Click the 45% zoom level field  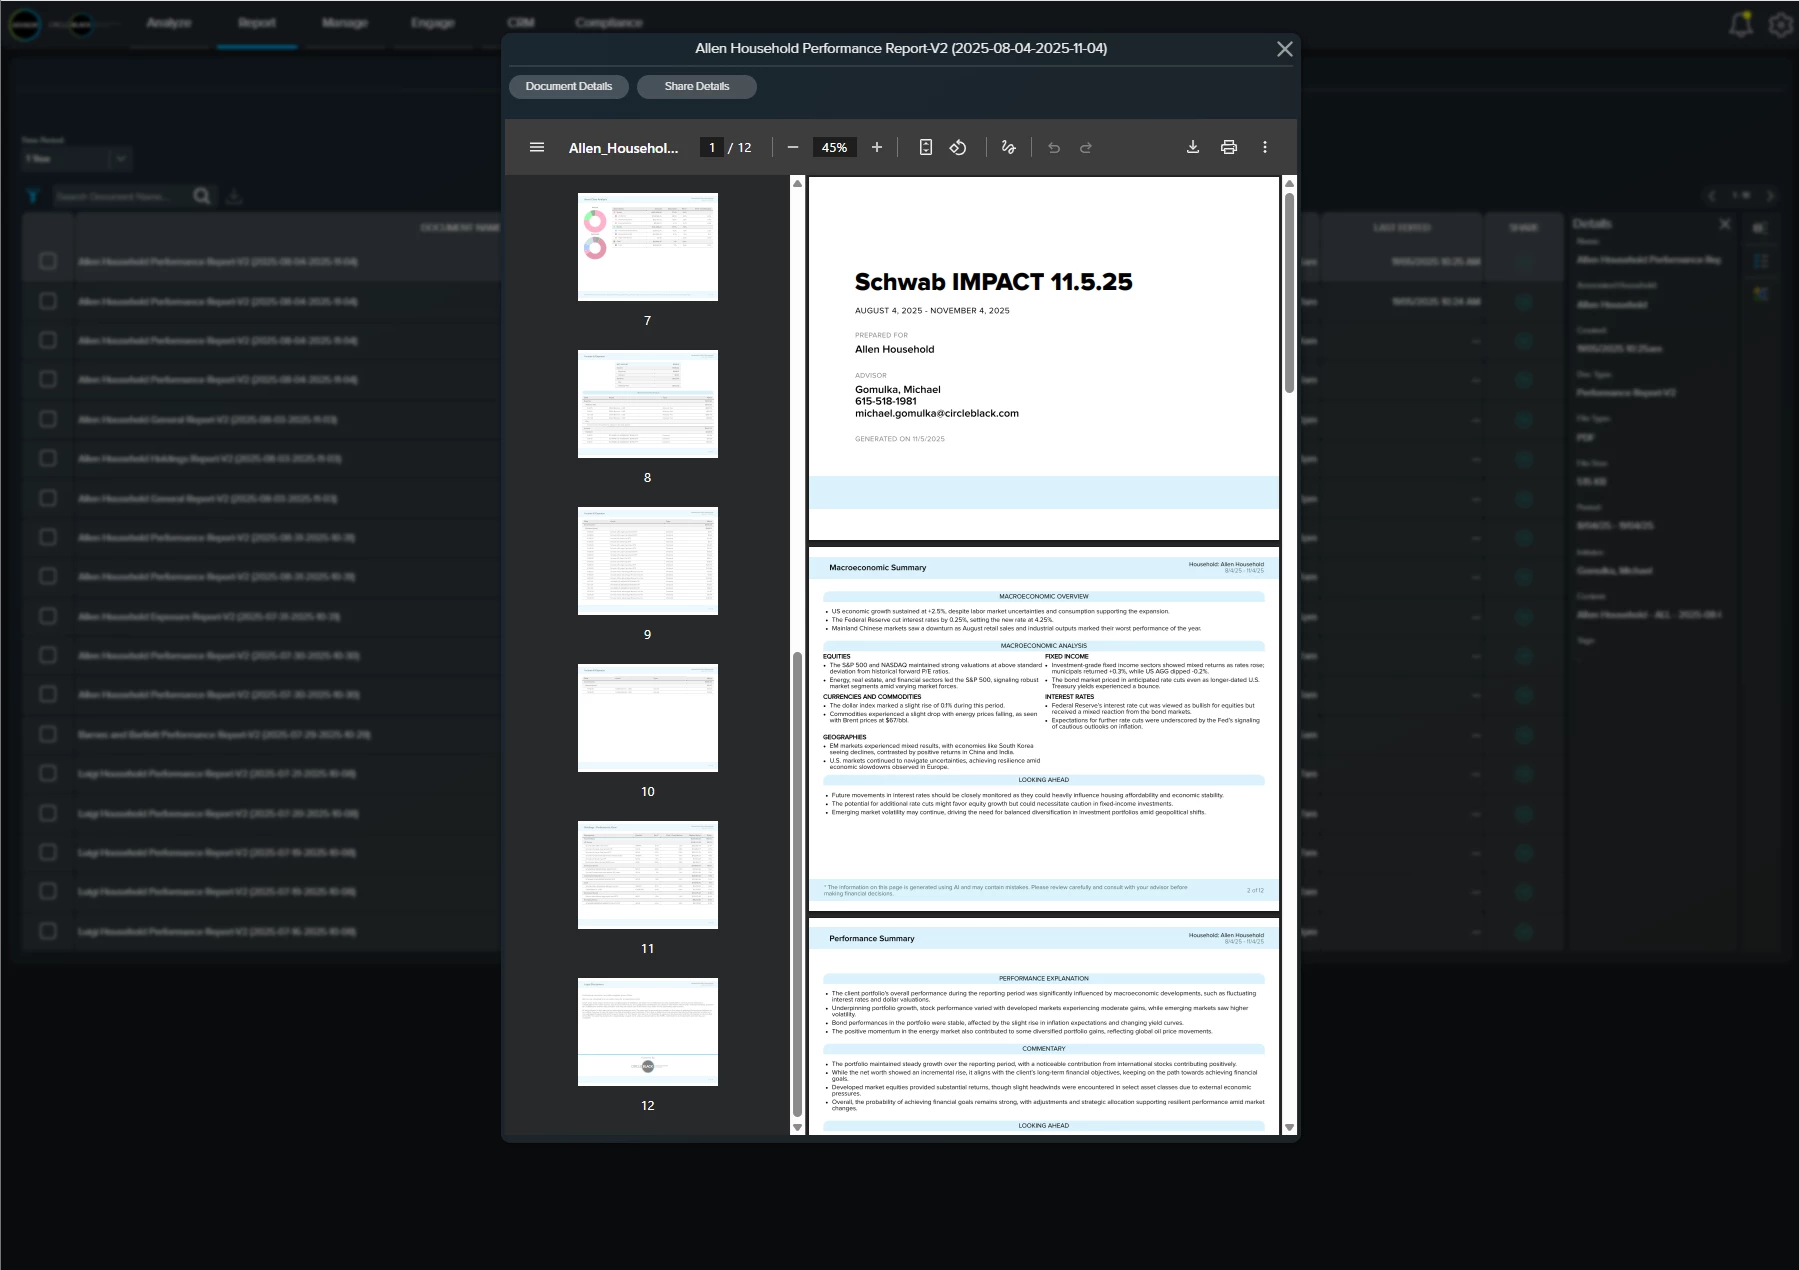pyautogui.click(x=835, y=147)
